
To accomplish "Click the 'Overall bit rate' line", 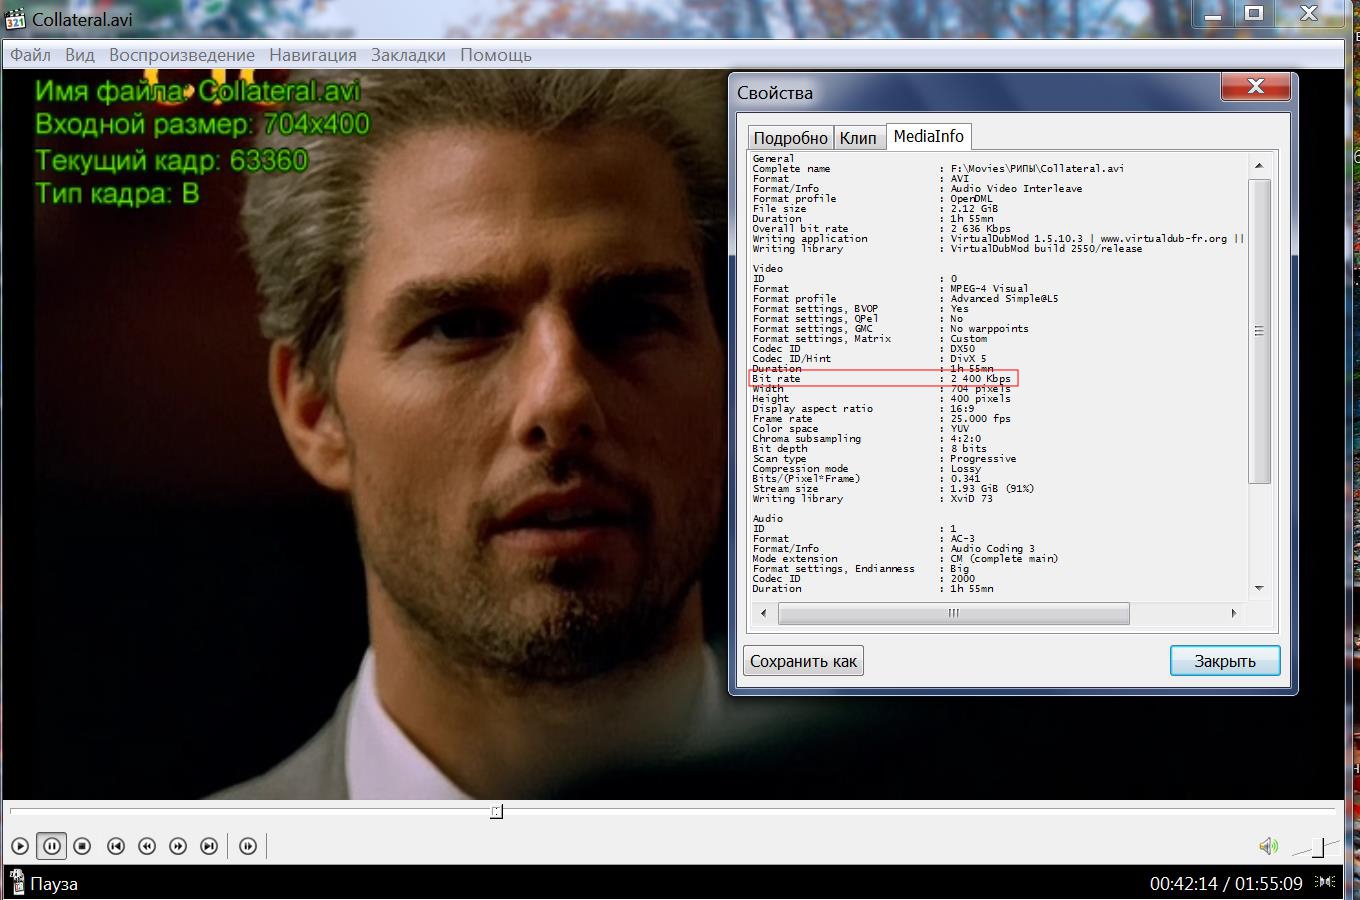I will 882,229.
